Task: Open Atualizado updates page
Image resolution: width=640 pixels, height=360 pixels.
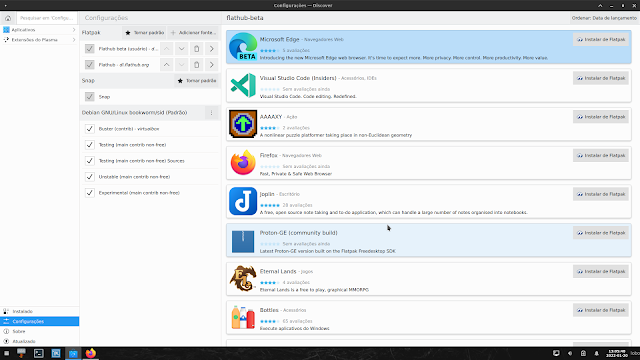Action: [x=40, y=341]
